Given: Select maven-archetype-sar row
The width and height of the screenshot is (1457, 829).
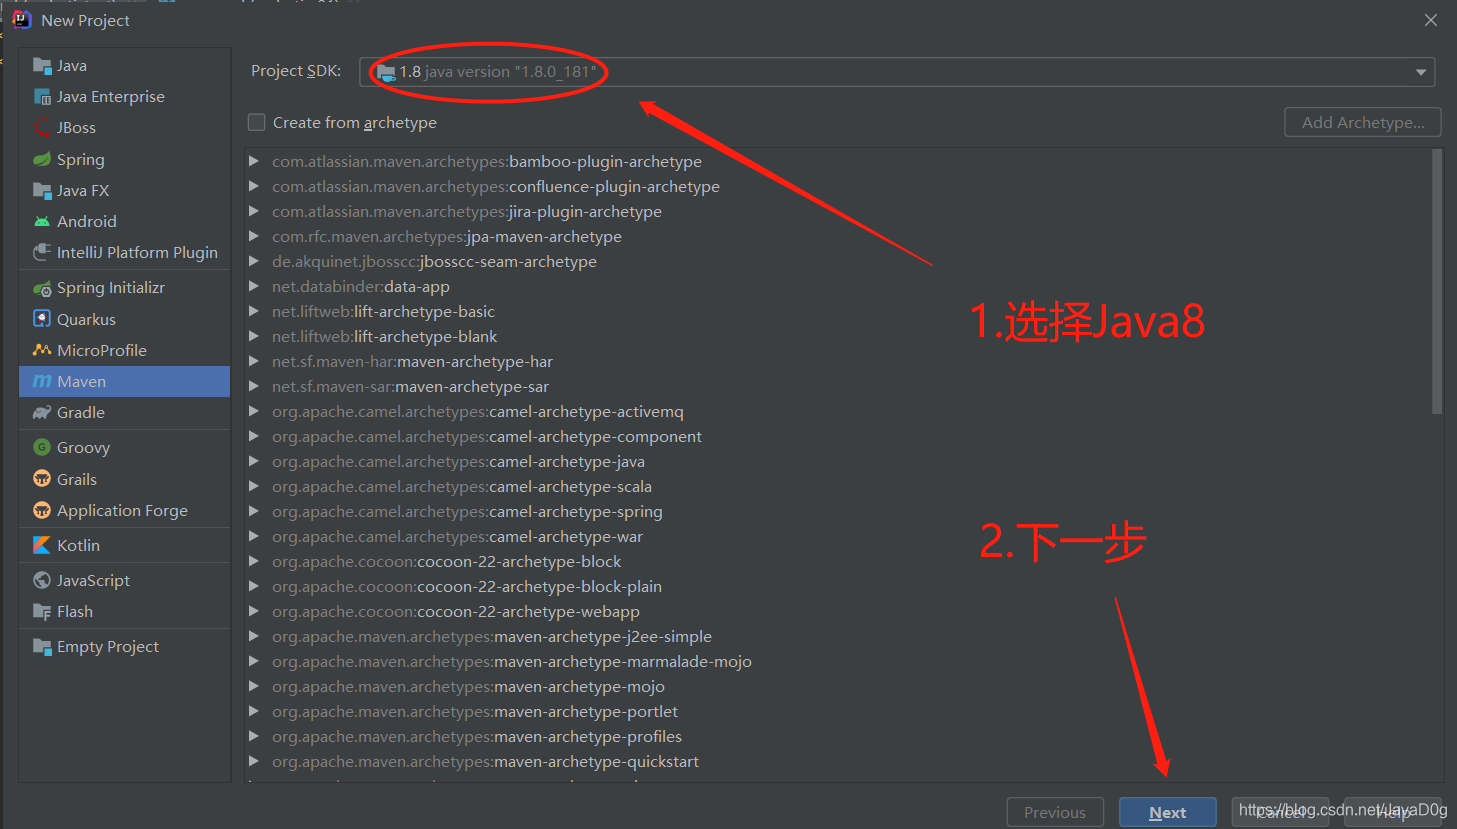Looking at the screenshot, I should (838, 386).
